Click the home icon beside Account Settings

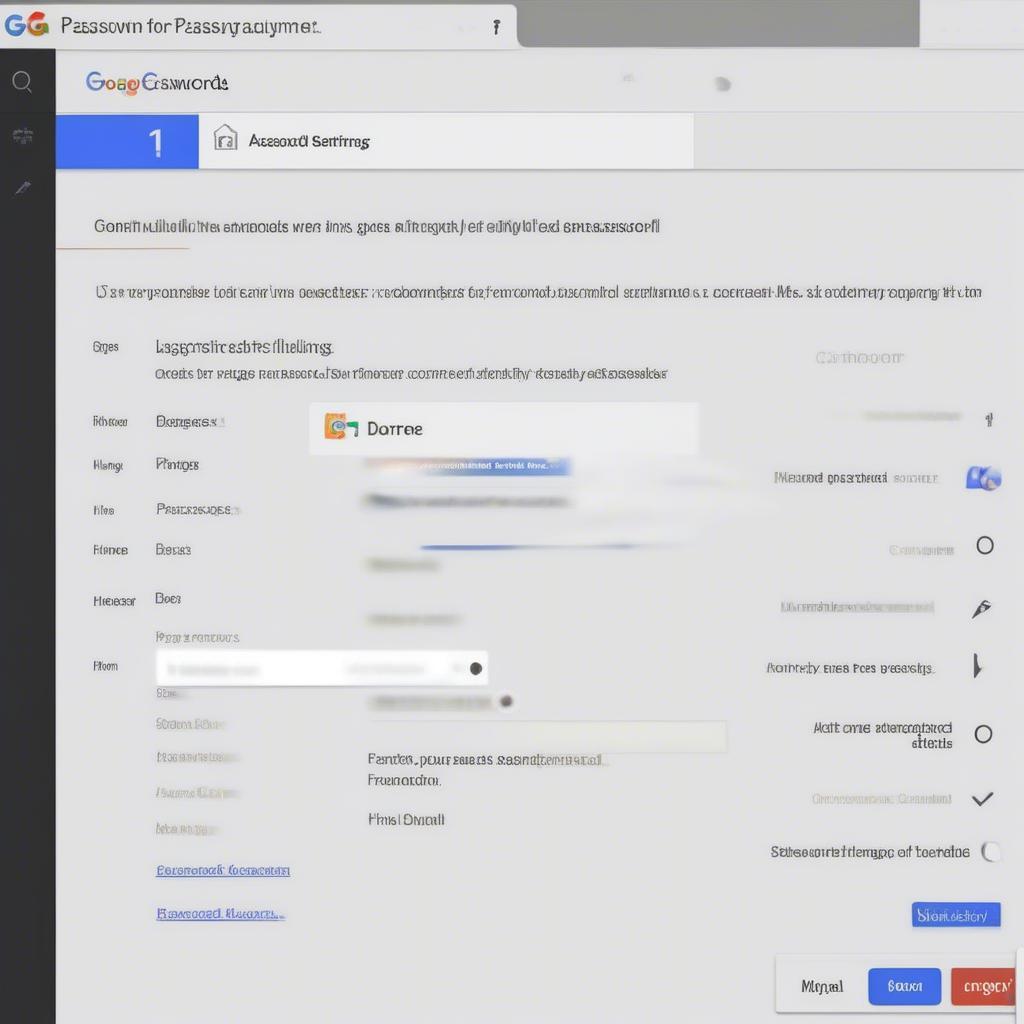pos(225,138)
